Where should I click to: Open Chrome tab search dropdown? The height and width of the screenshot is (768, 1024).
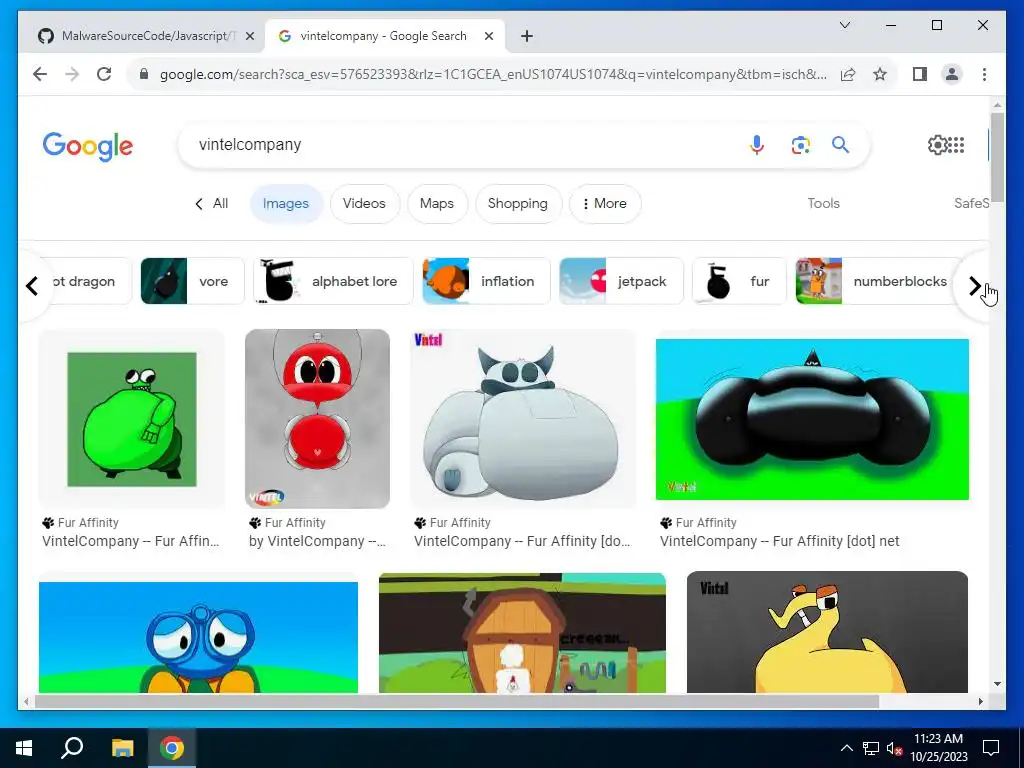[x=844, y=25]
